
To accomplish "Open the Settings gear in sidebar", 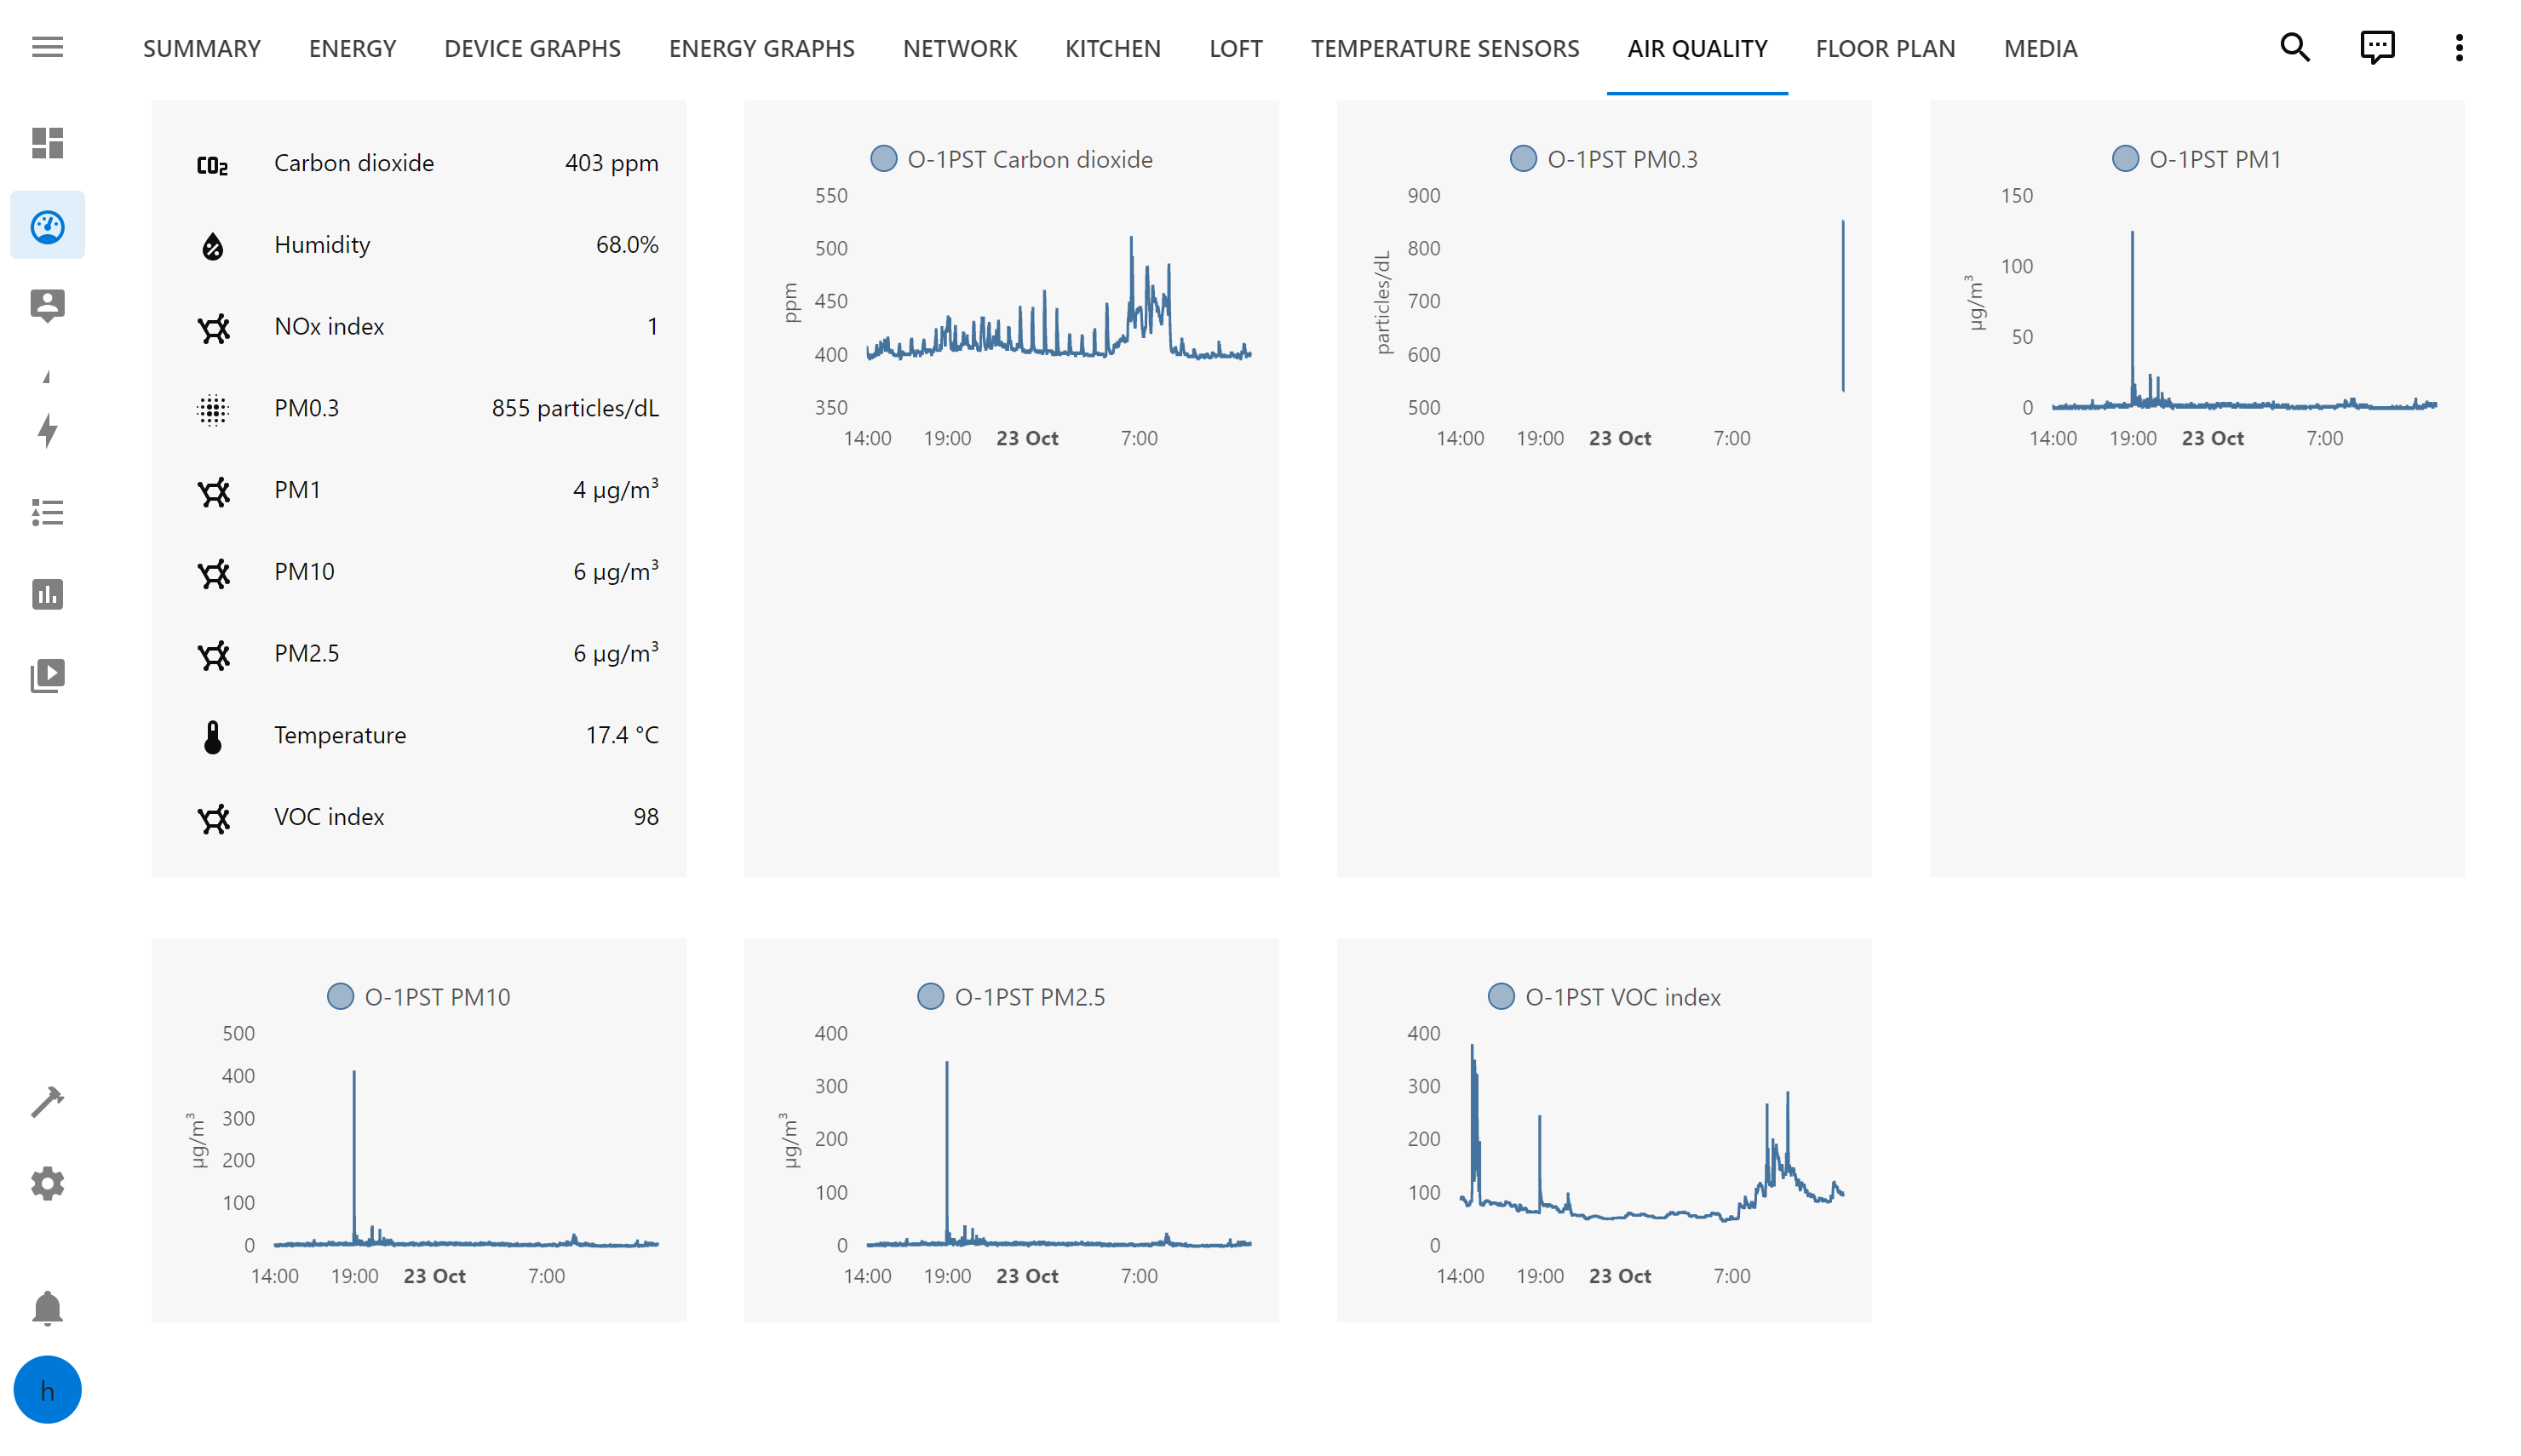I will coord(47,1183).
